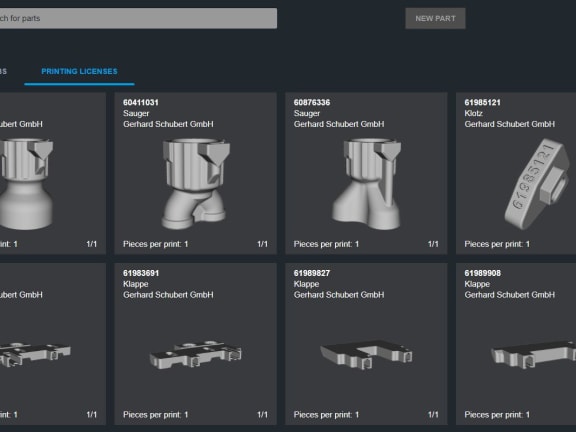Click Gerhard Schubert GmbH on card 61985121
Screen dimensions: 576x432
tap(510, 124)
